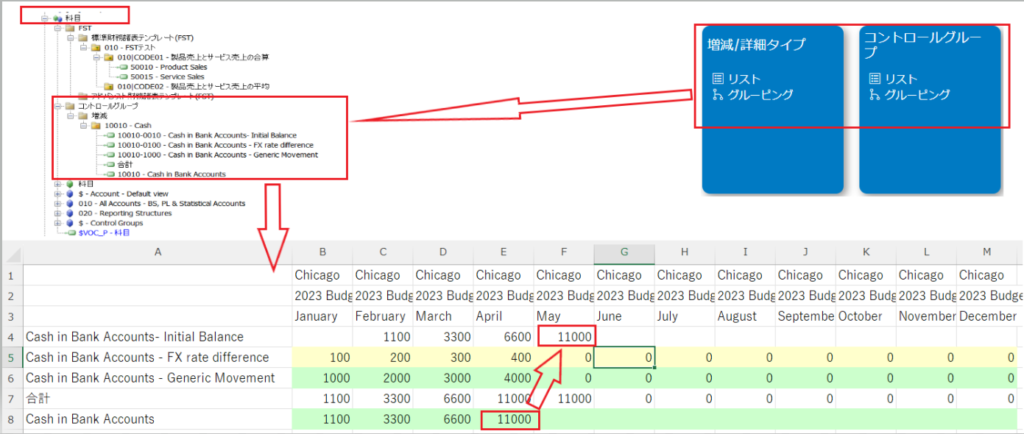The image size is (1024, 434).
Task: Open リスト link in コントロールグループ tile
Action: click(x=901, y=78)
